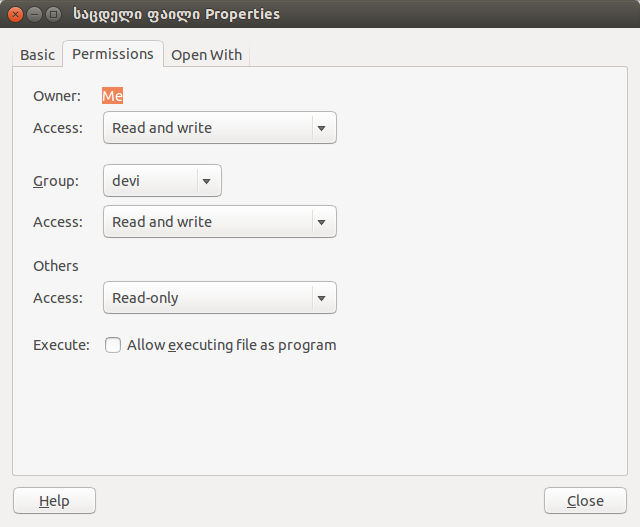The width and height of the screenshot is (640, 527).
Task: Click the highlighted owner name Me
Action: pyautogui.click(x=112, y=96)
